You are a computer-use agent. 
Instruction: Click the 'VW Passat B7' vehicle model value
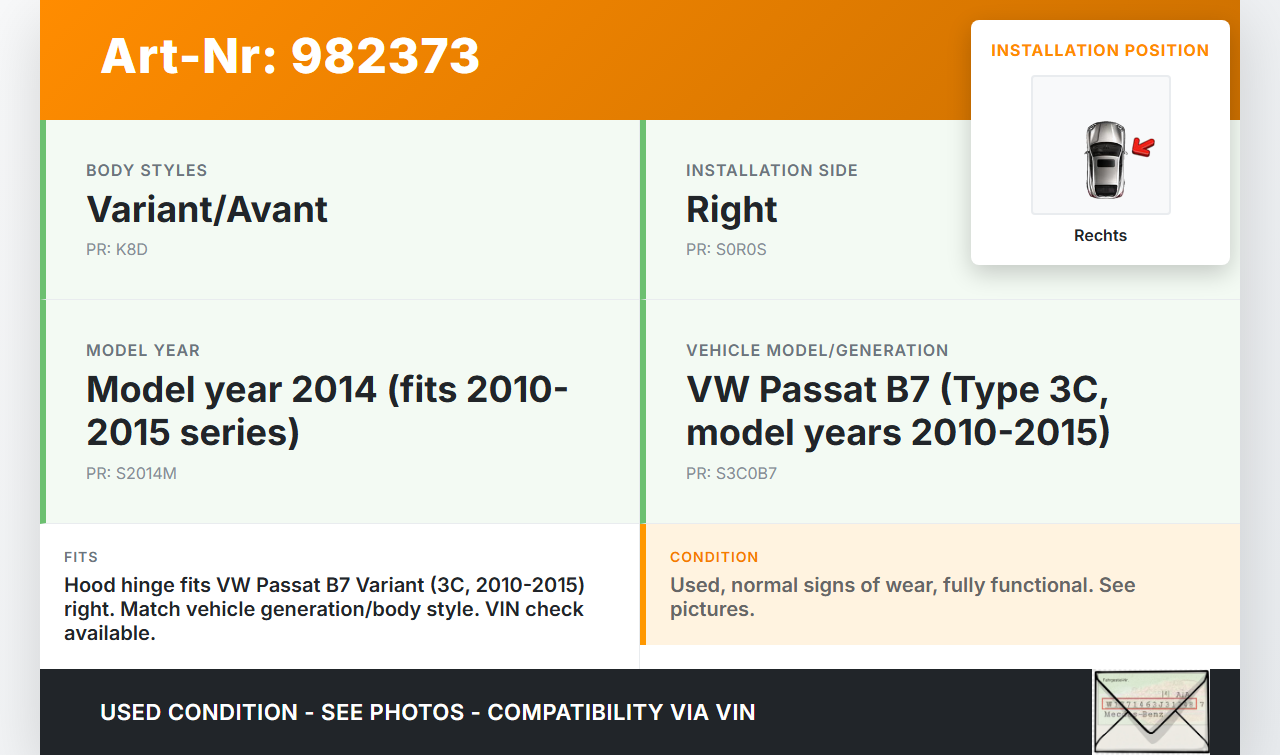pos(898,410)
